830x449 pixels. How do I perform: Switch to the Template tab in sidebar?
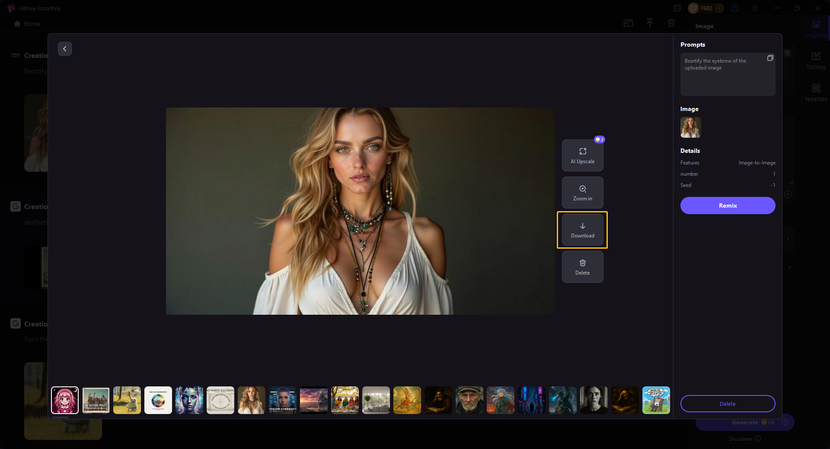click(x=816, y=92)
